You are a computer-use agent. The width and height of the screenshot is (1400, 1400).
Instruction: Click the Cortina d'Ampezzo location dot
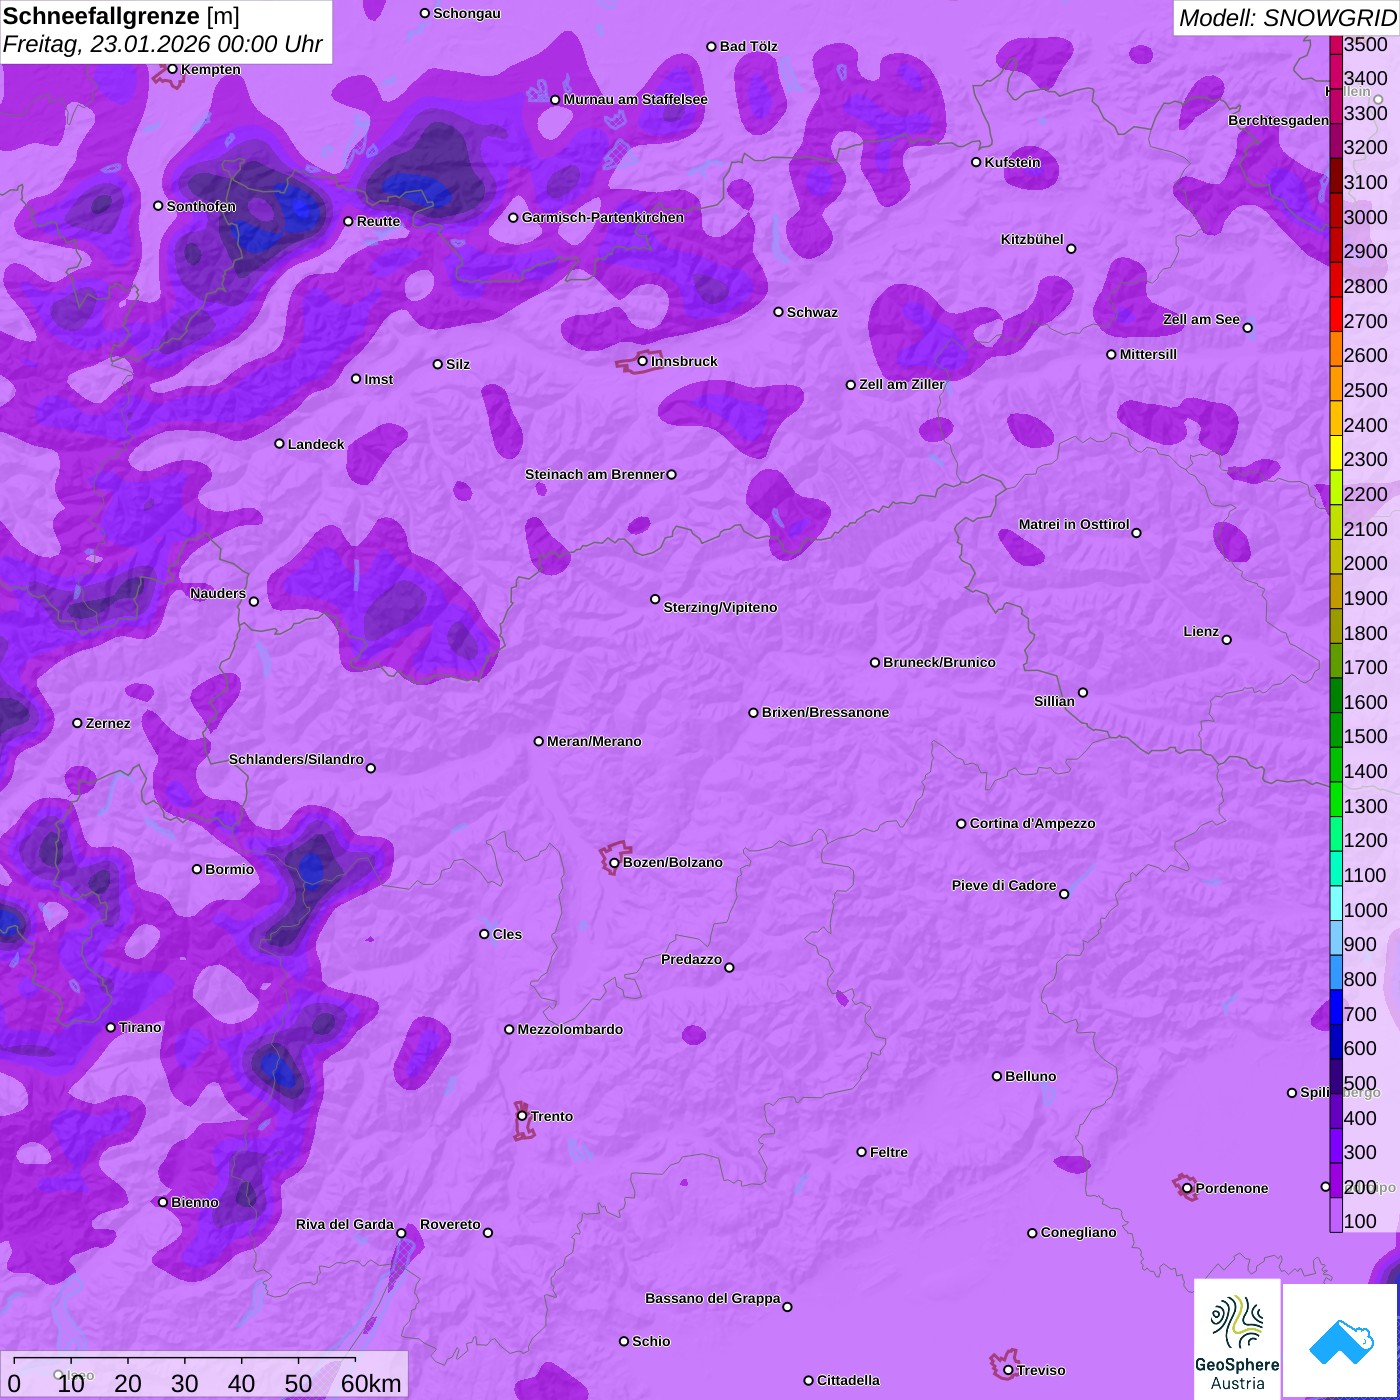click(x=961, y=824)
